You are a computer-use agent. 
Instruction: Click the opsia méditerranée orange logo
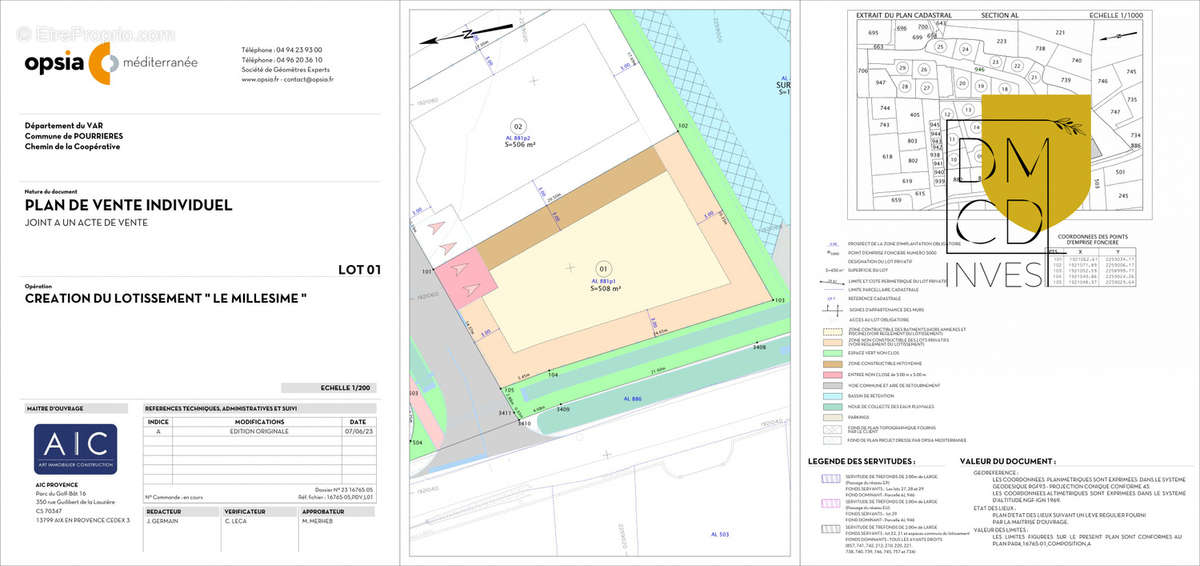point(100,63)
